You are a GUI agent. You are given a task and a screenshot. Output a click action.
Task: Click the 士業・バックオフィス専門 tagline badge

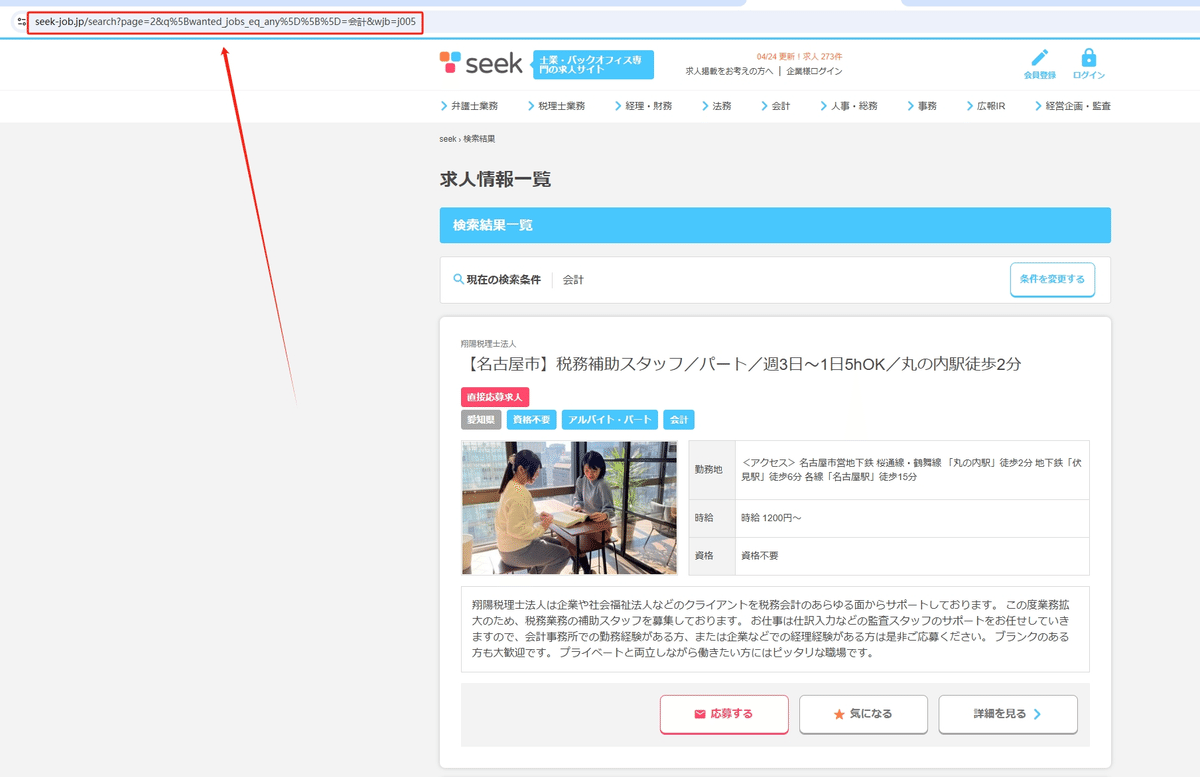pyautogui.click(x=593, y=65)
